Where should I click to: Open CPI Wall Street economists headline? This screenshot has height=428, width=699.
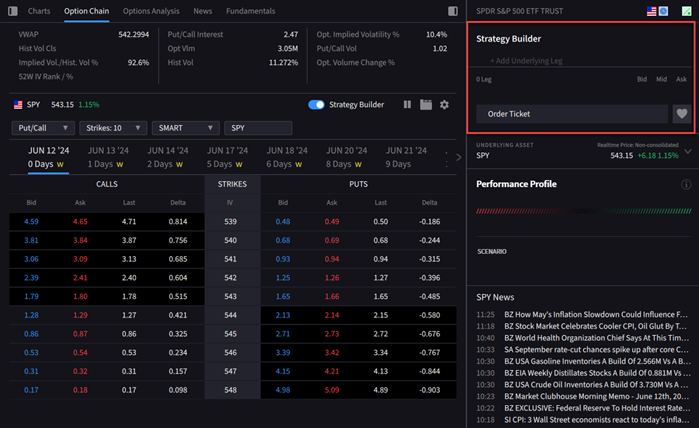pos(596,420)
